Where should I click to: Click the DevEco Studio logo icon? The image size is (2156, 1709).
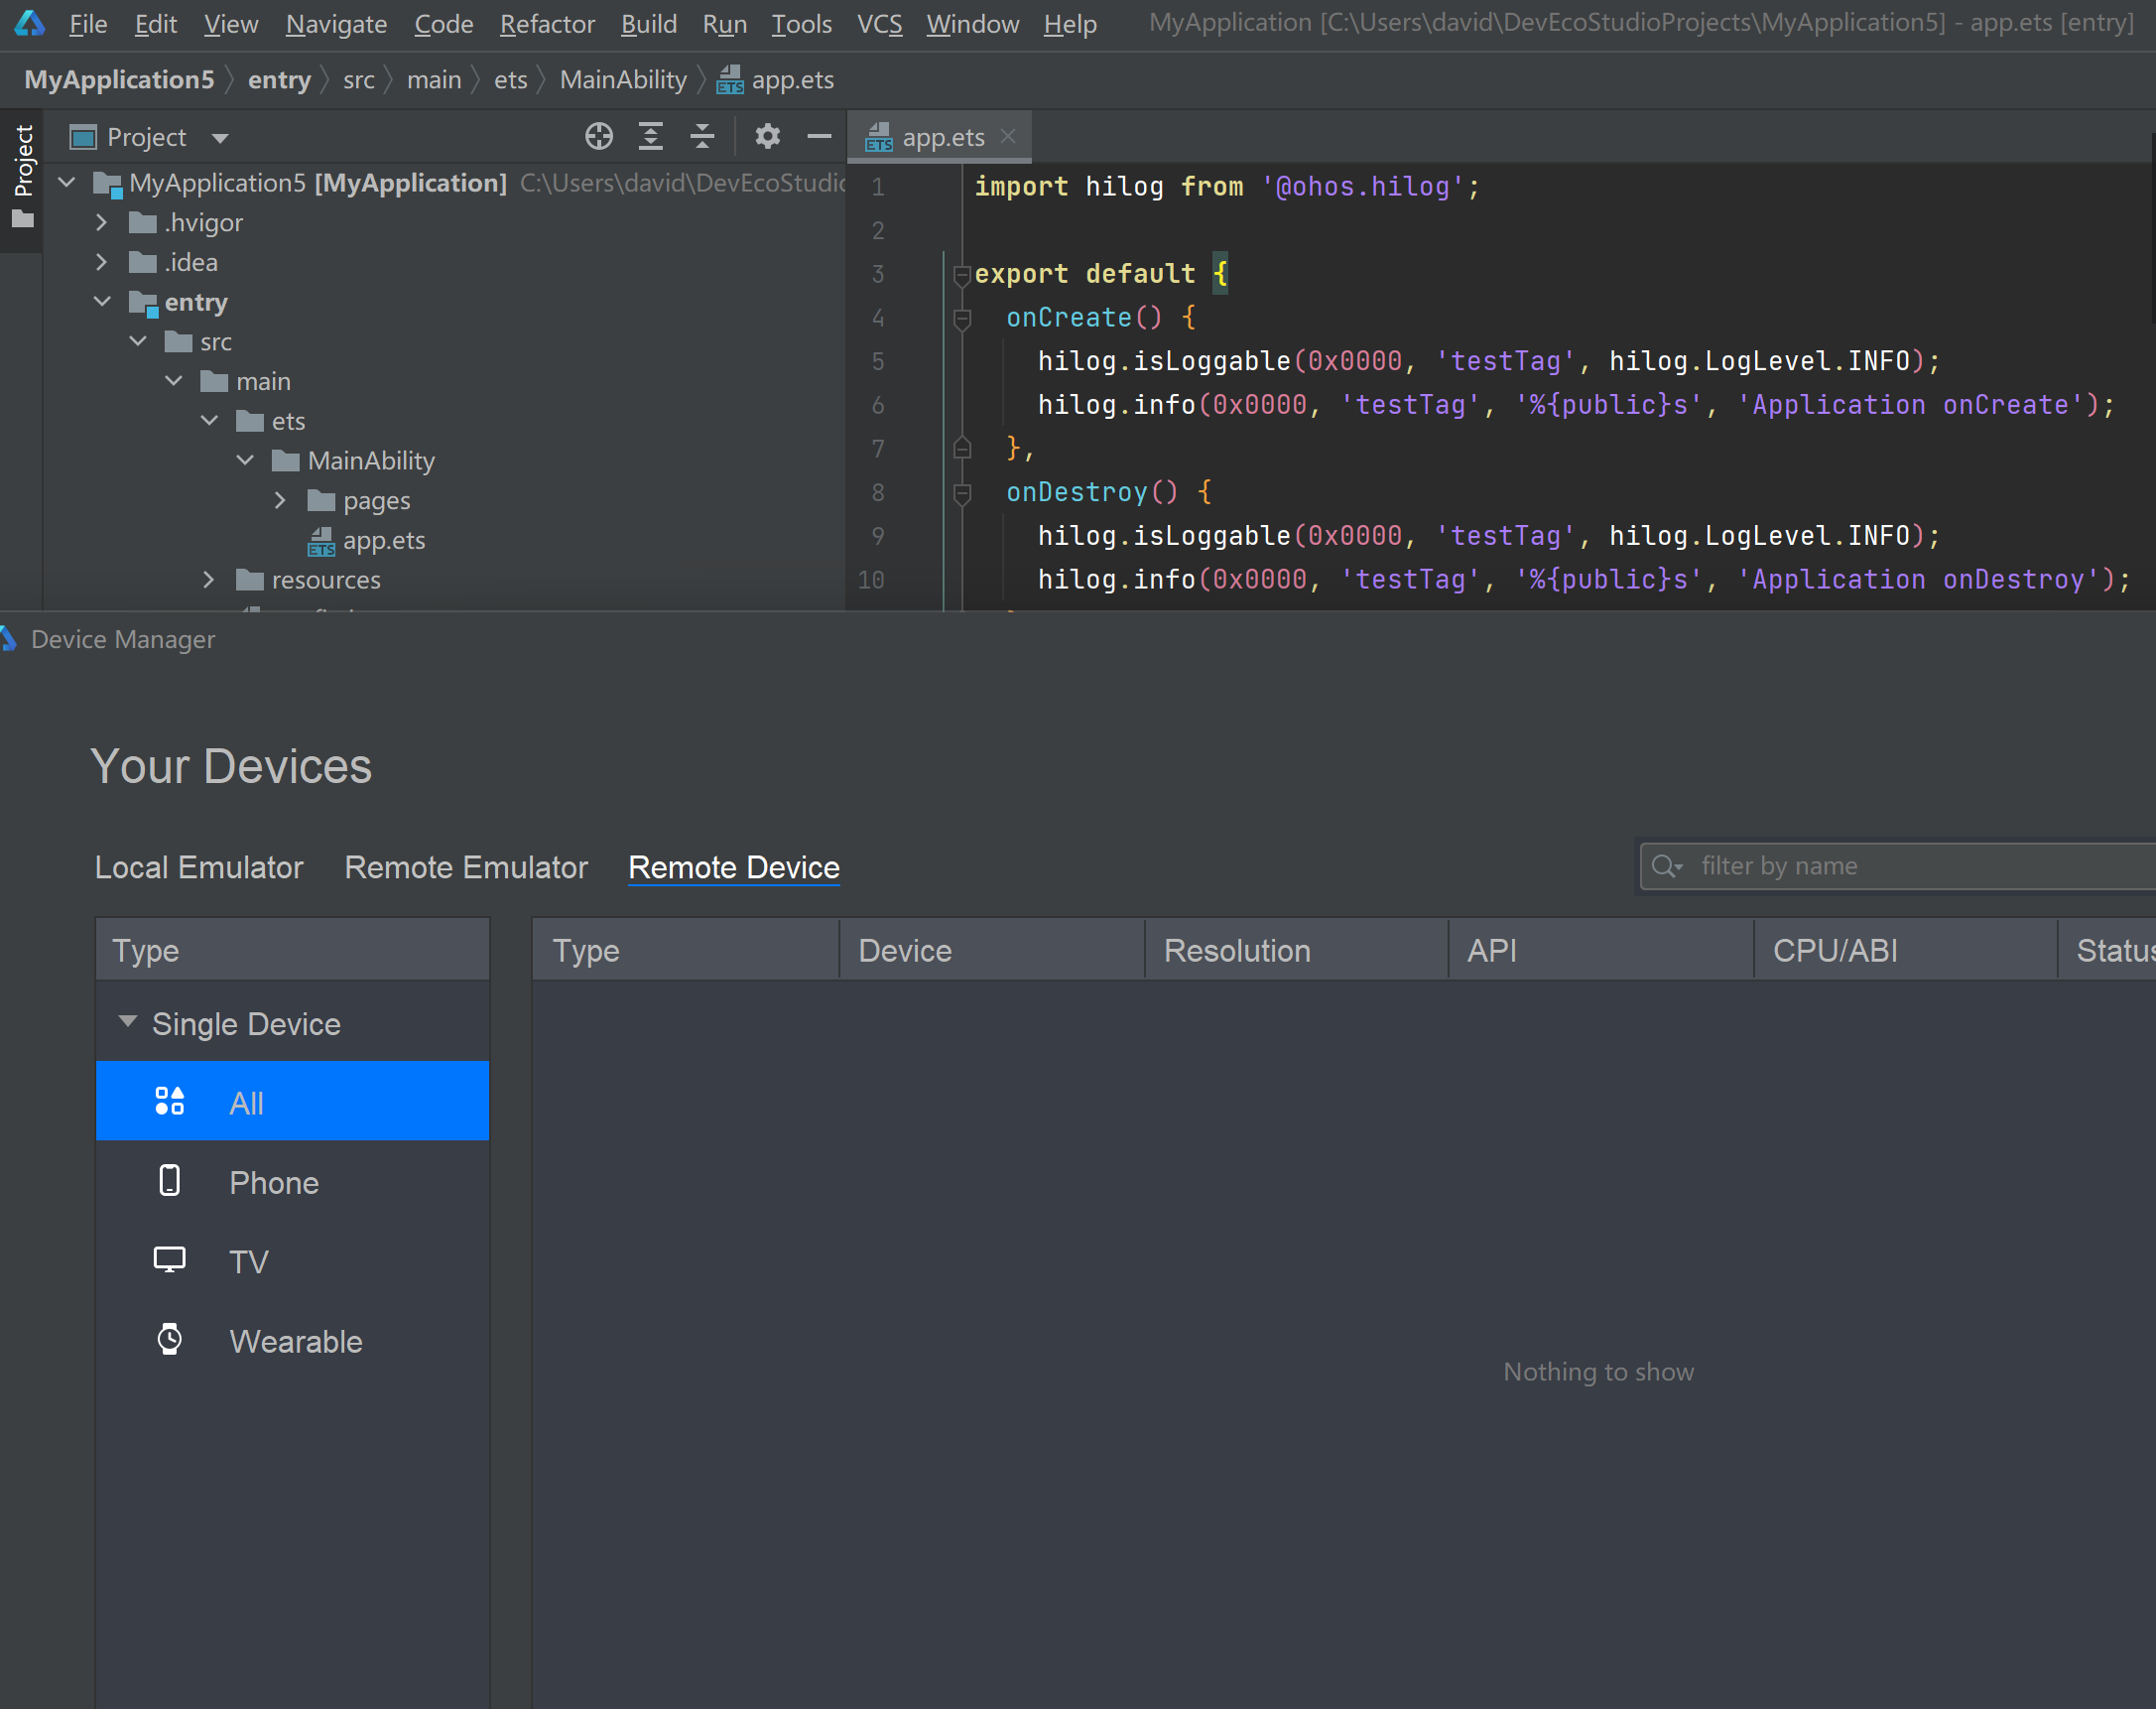(29, 23)
